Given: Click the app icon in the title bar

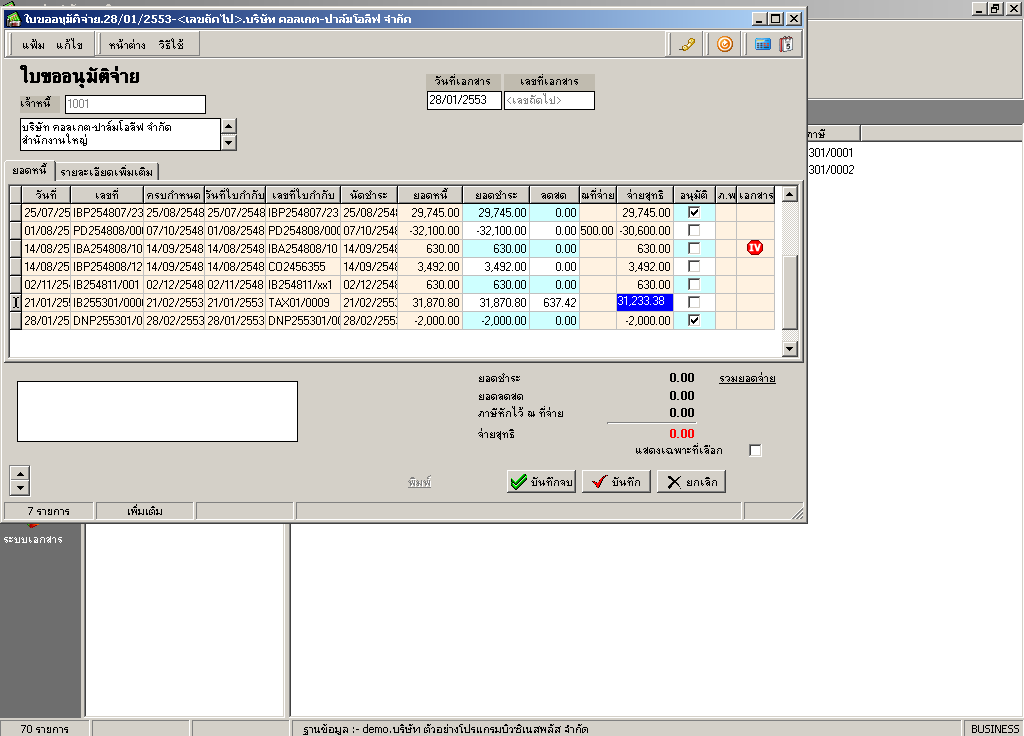Looking at the screenshot, I should click(13, 19).
